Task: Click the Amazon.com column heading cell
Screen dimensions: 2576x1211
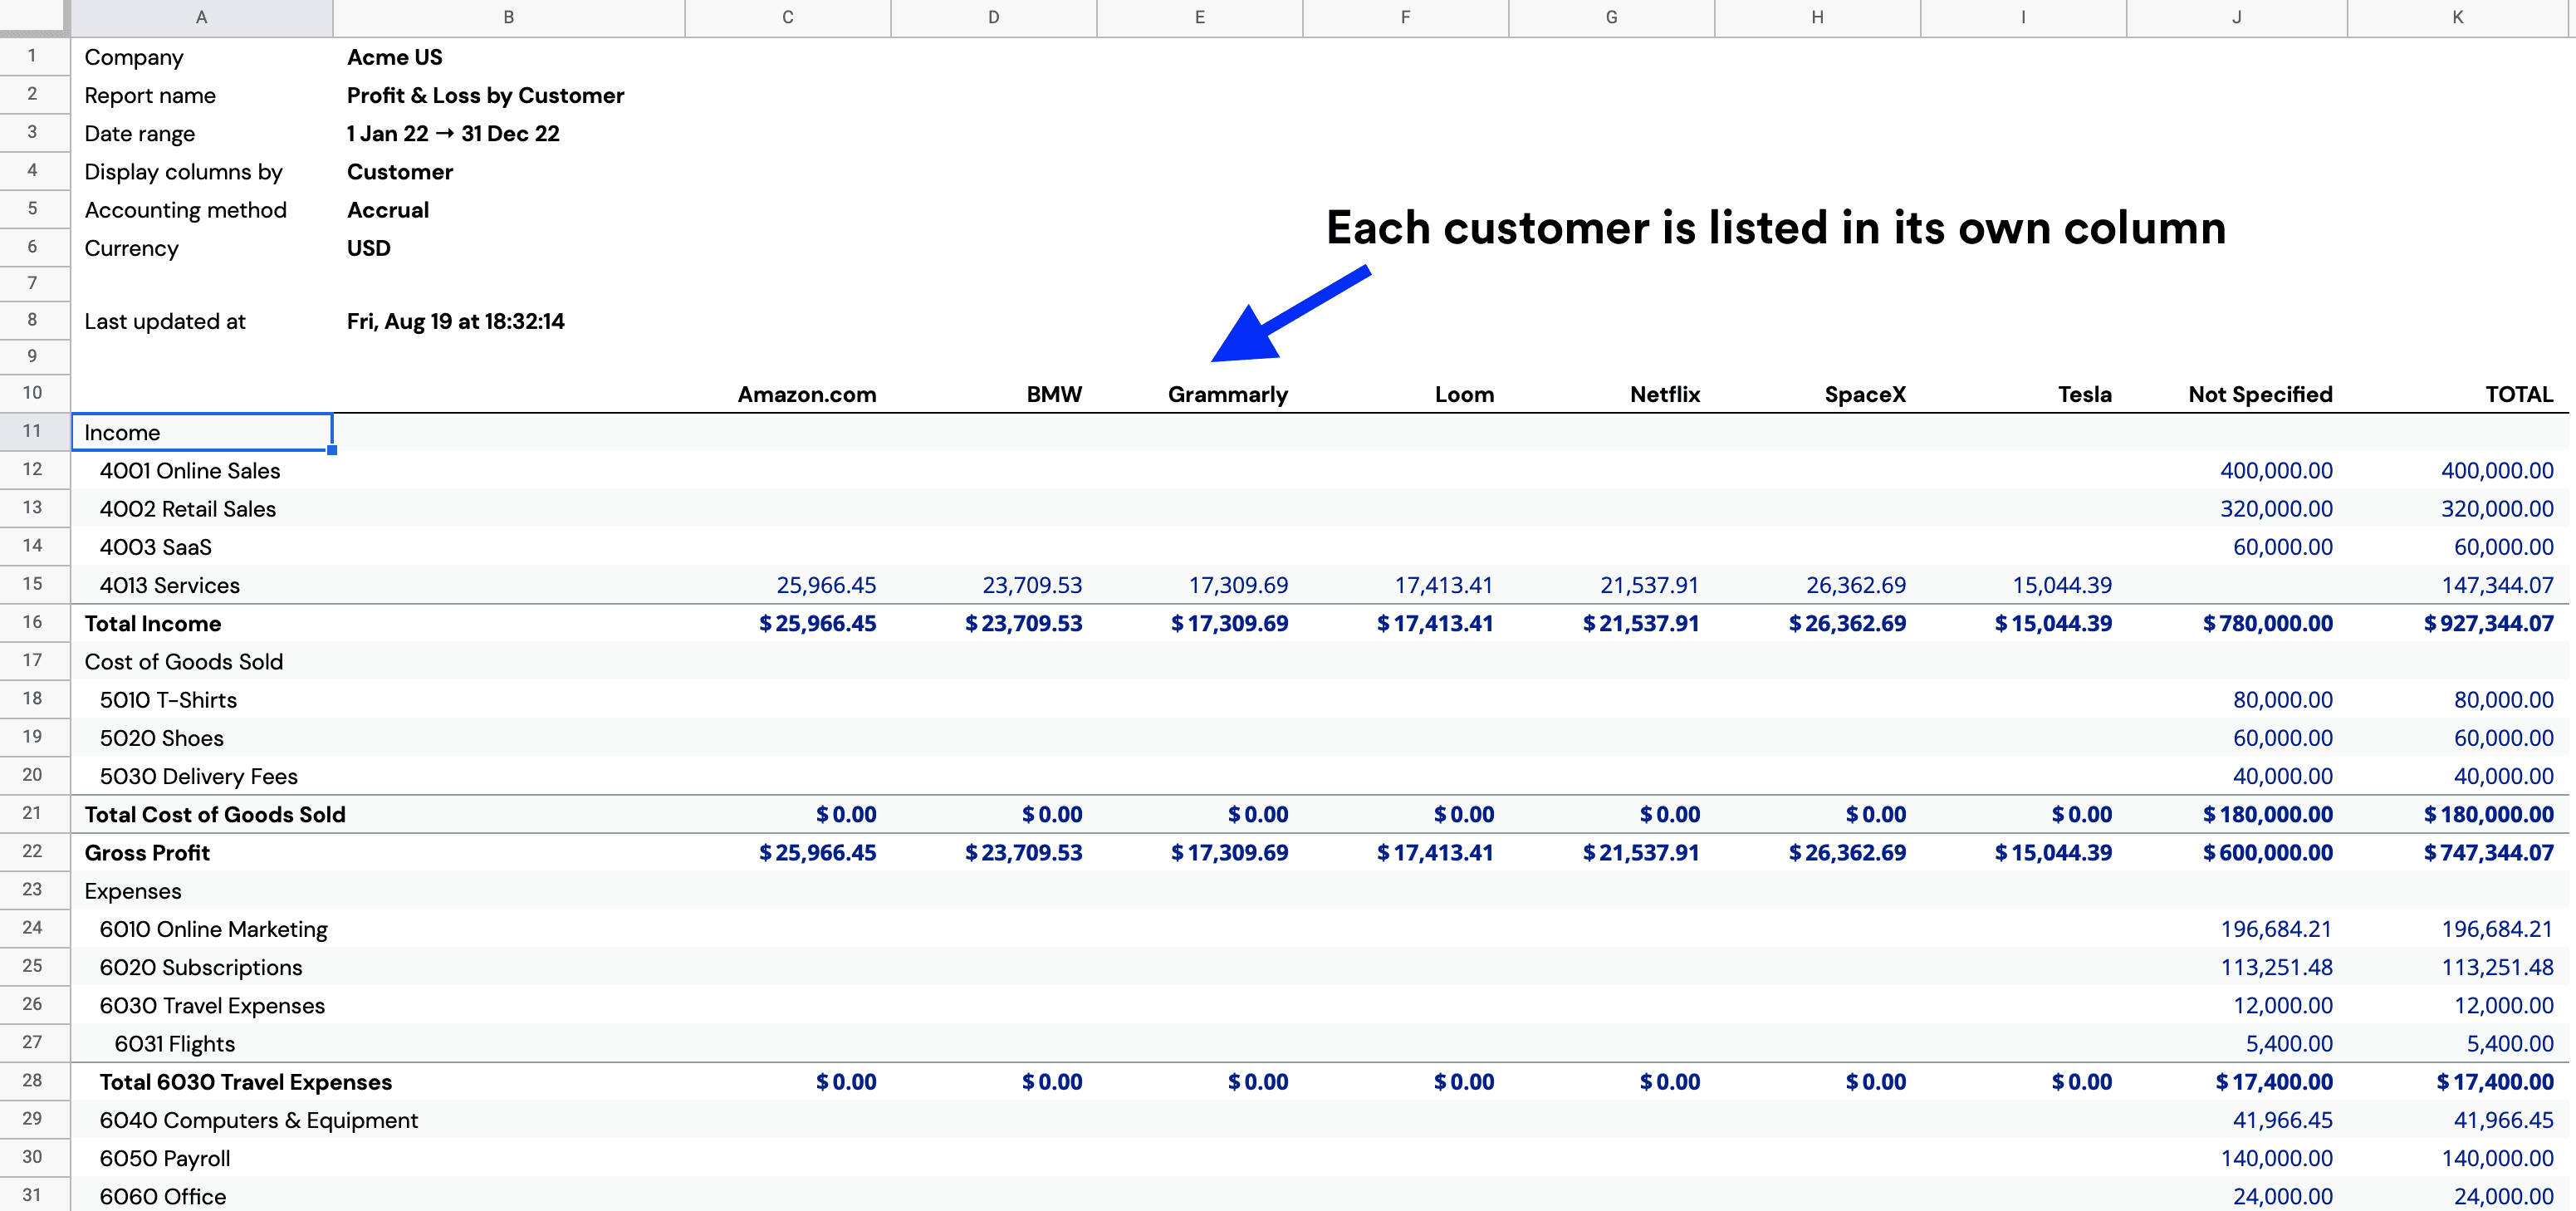Action: [x=806, y=394]
